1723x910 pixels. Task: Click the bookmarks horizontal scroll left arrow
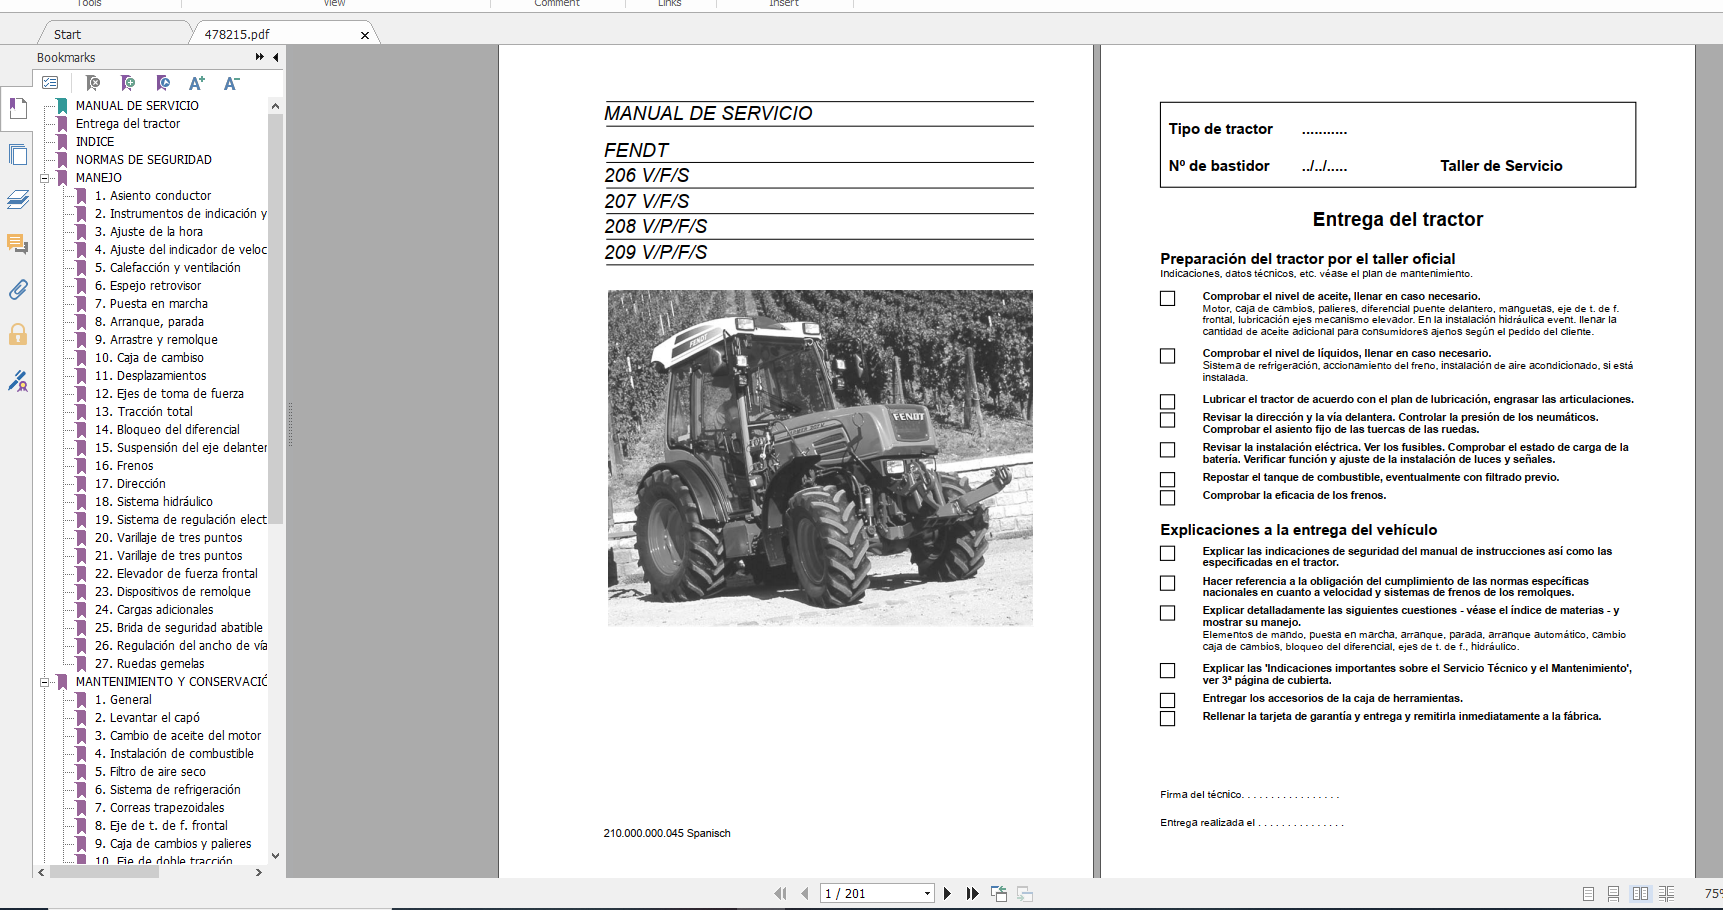pyautogui.click(x=41, y=872)
